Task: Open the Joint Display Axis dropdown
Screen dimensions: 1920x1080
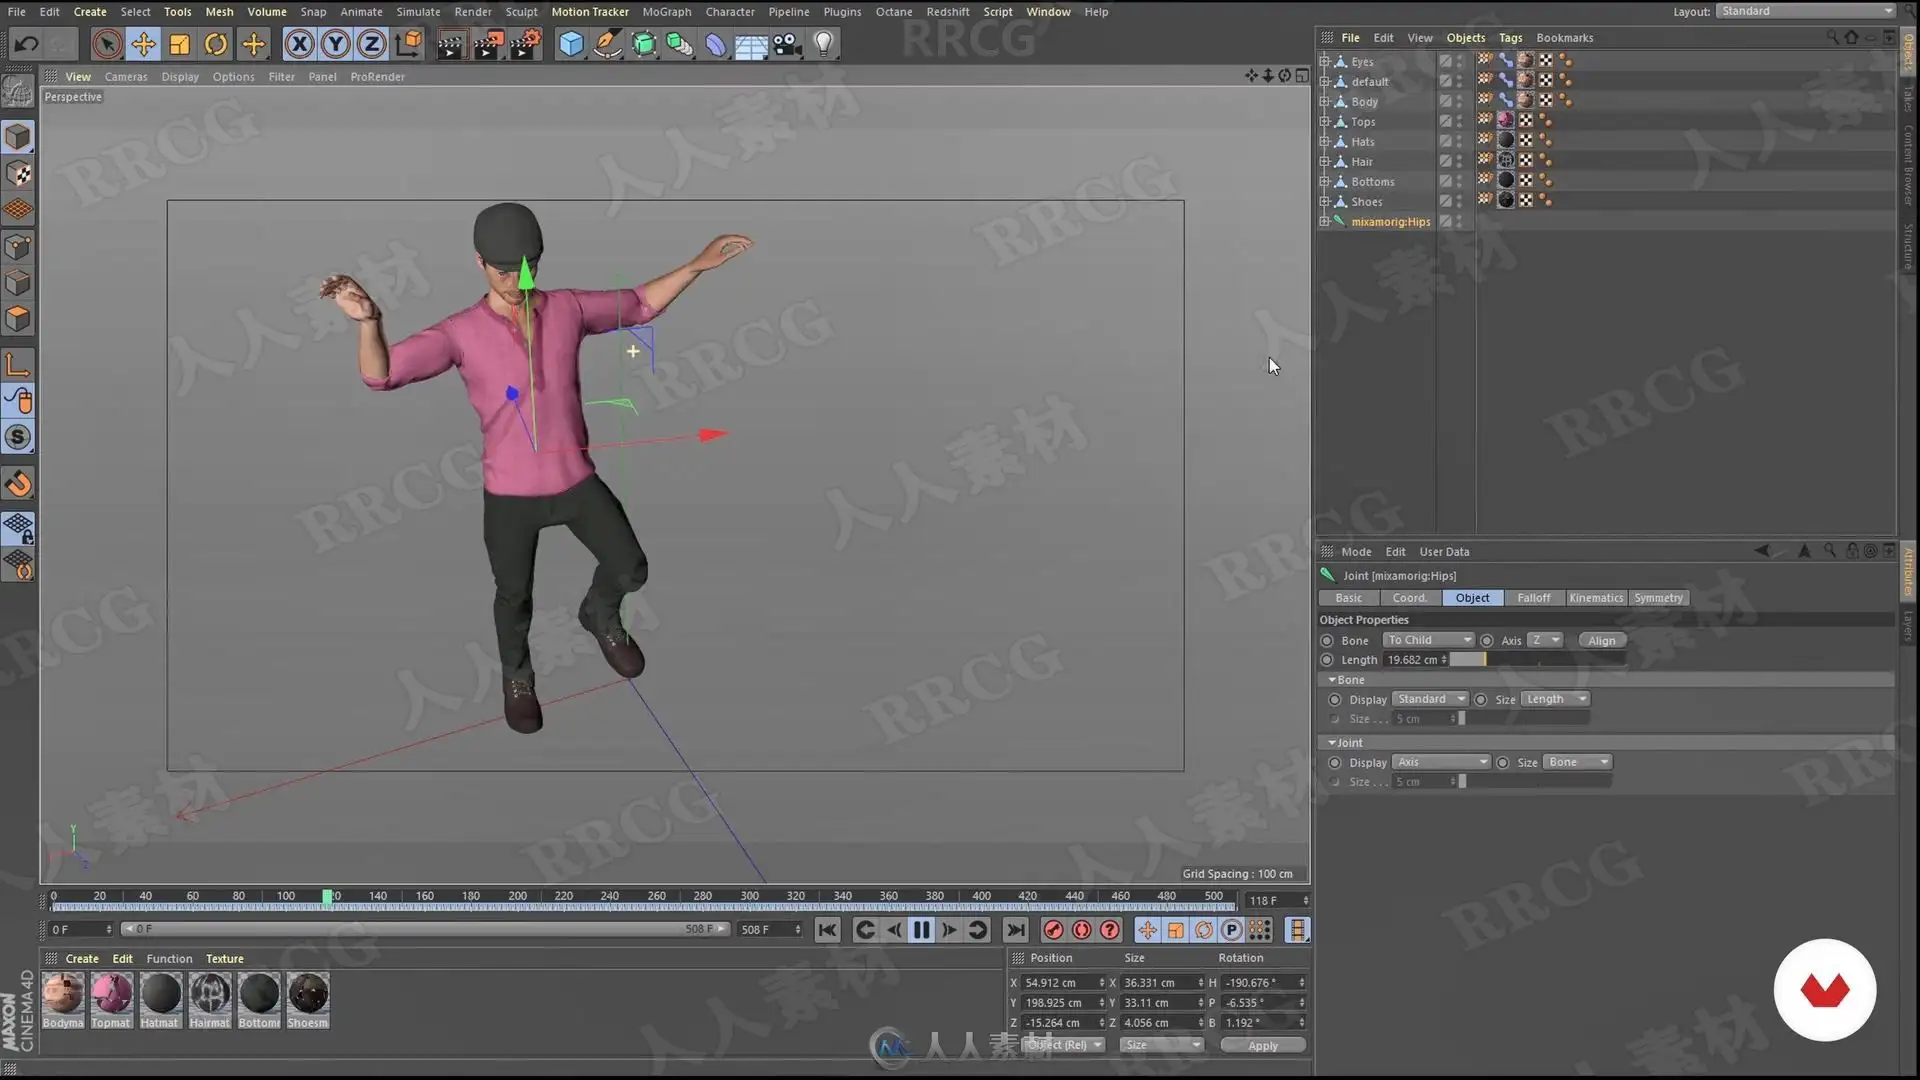Action: pos(1441,762)
